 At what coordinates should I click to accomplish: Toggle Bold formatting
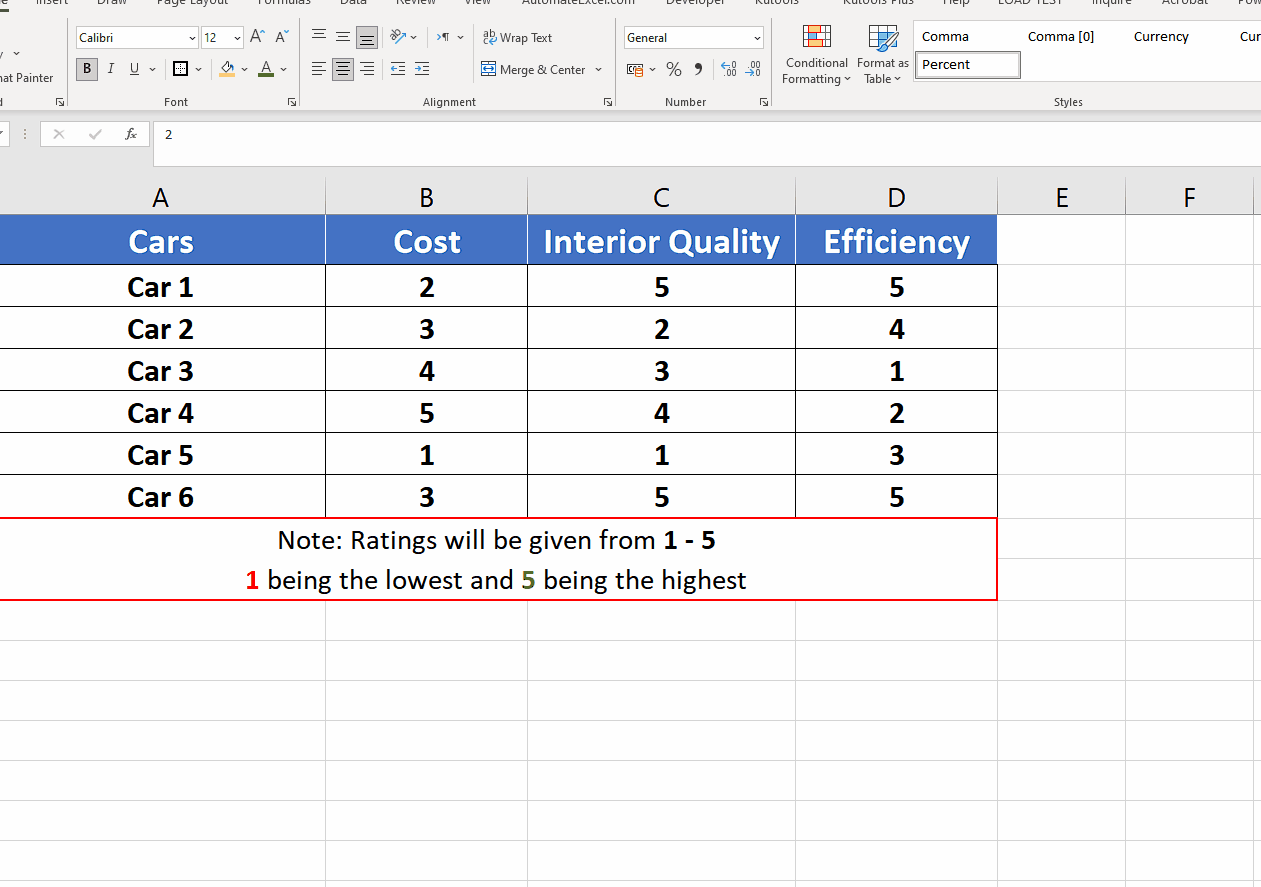(x=87, y=69)
